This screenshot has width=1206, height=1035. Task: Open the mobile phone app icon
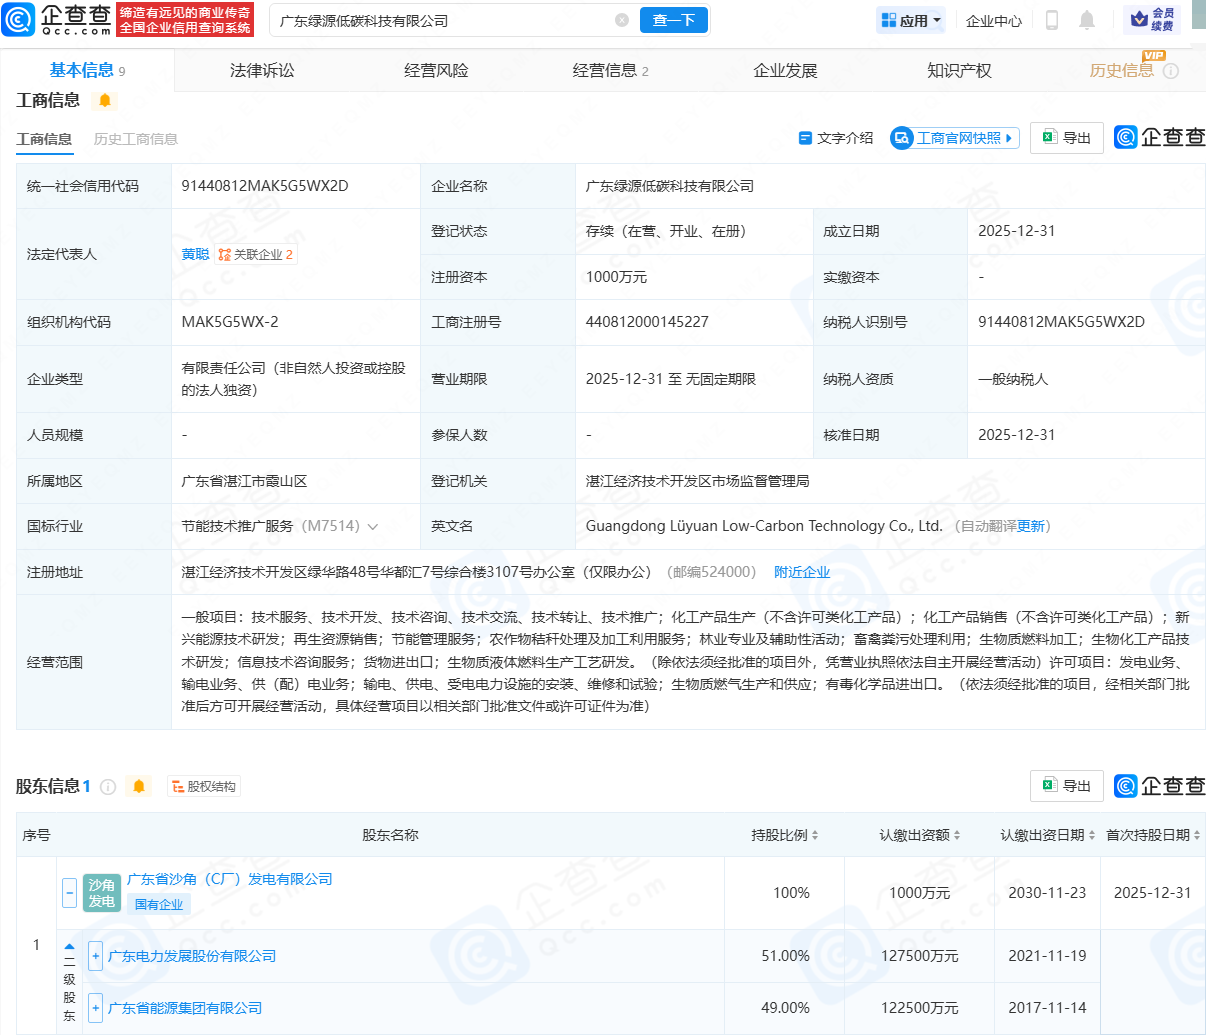coord(1051,20)
